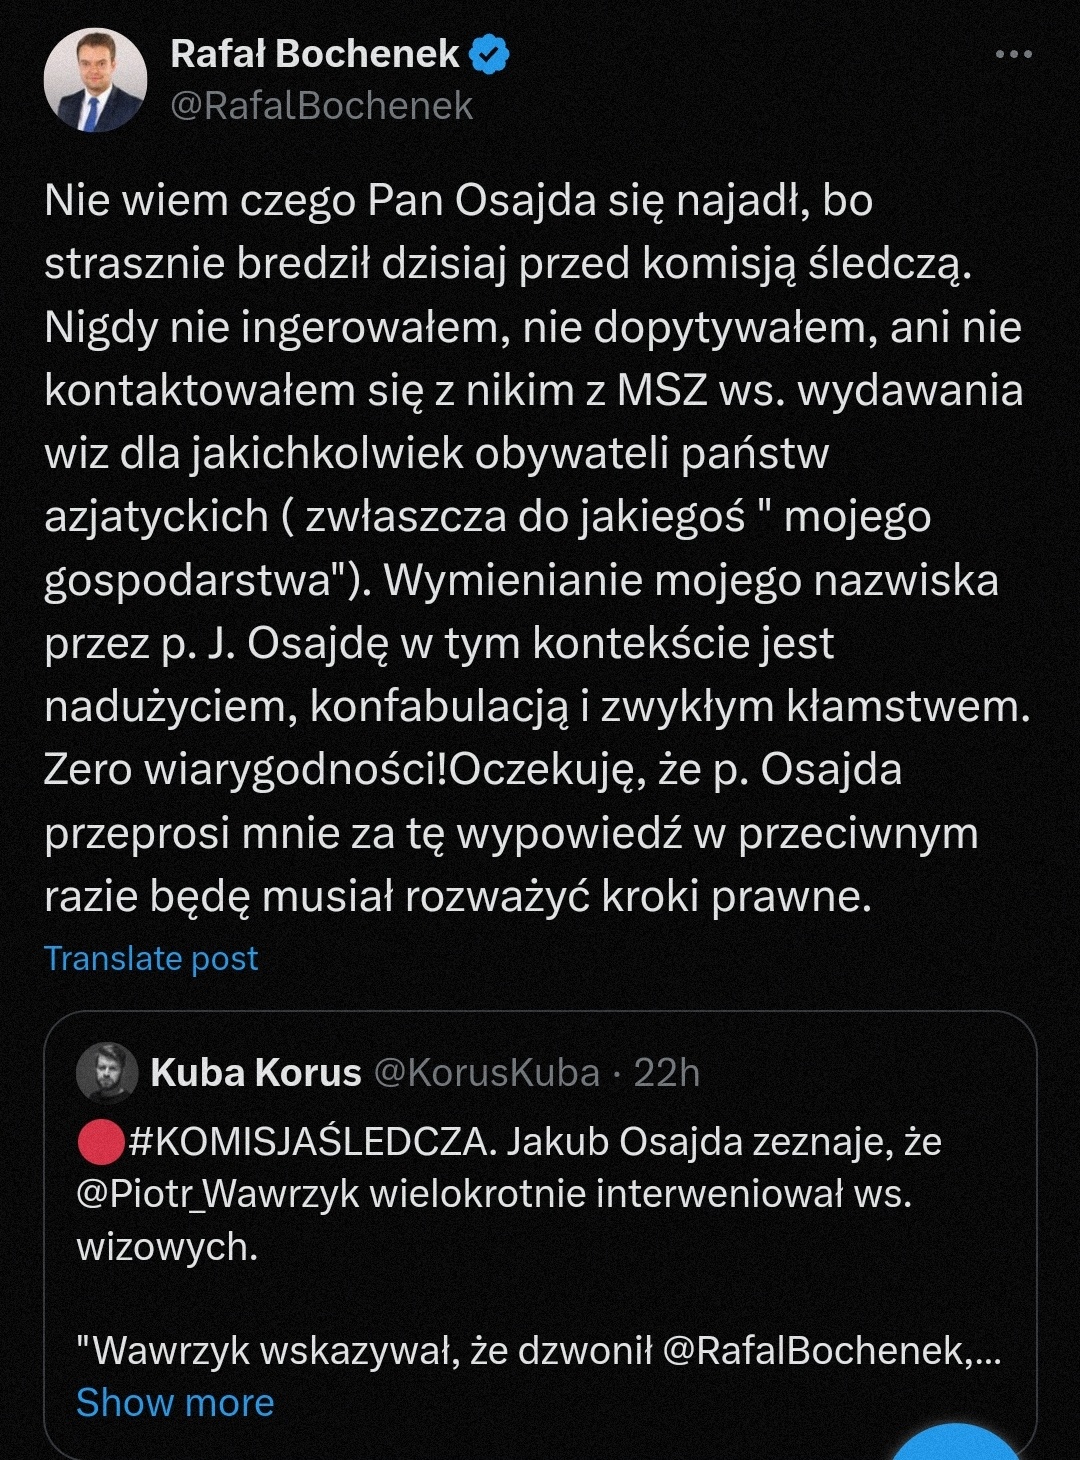Click the Kuba Korus display name

(256, 1073)
